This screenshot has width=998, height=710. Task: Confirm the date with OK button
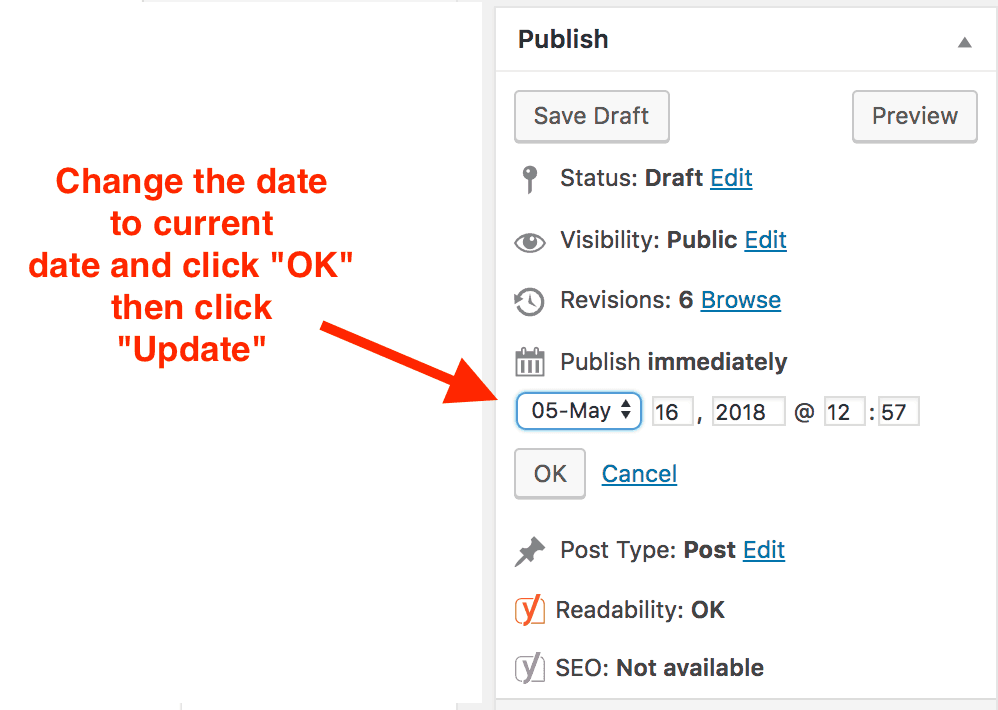tap(550, 474)
